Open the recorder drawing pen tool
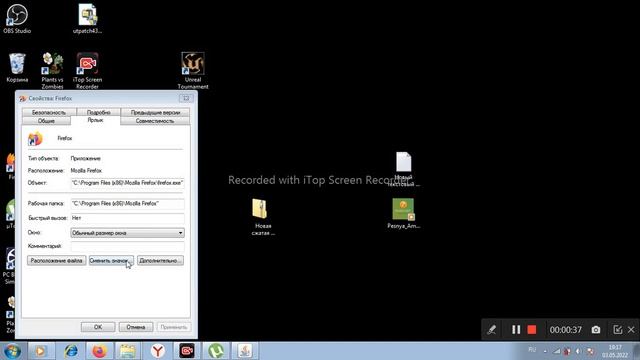Screen dimensions: 640x360 (x=492, y=329)
